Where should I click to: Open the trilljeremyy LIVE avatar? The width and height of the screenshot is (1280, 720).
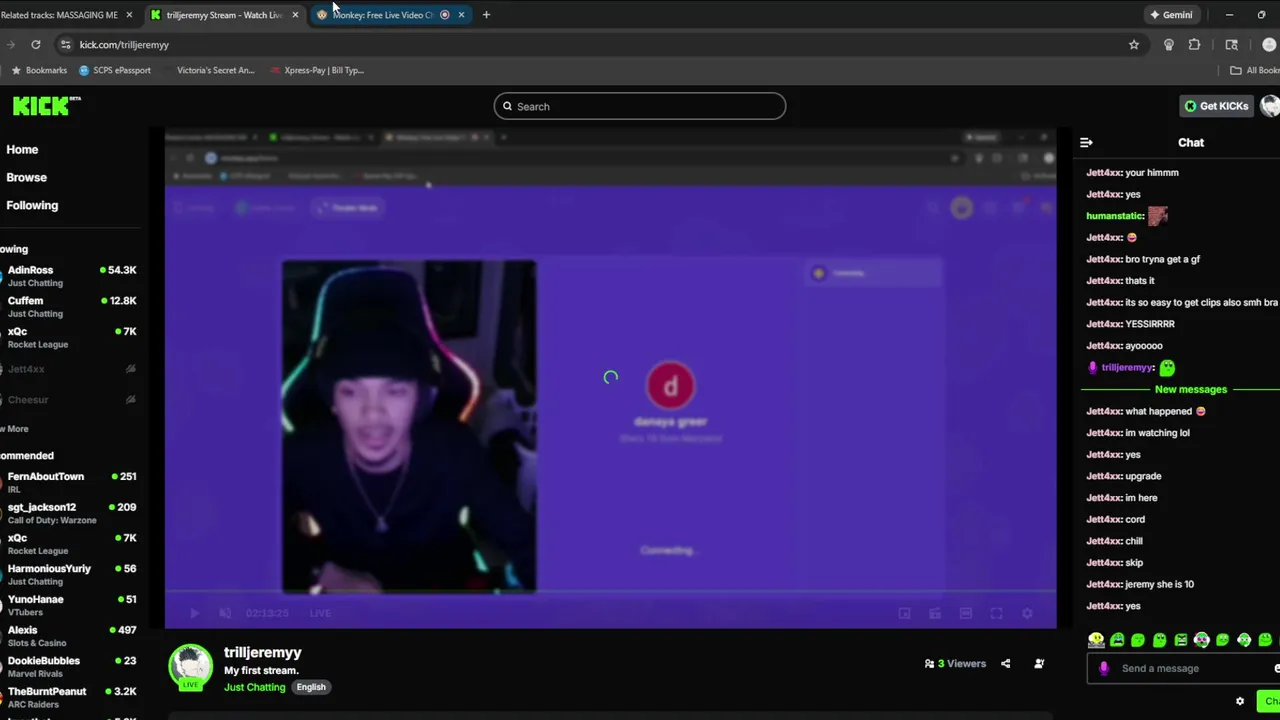pyautogui.click(x=190, y=668)
